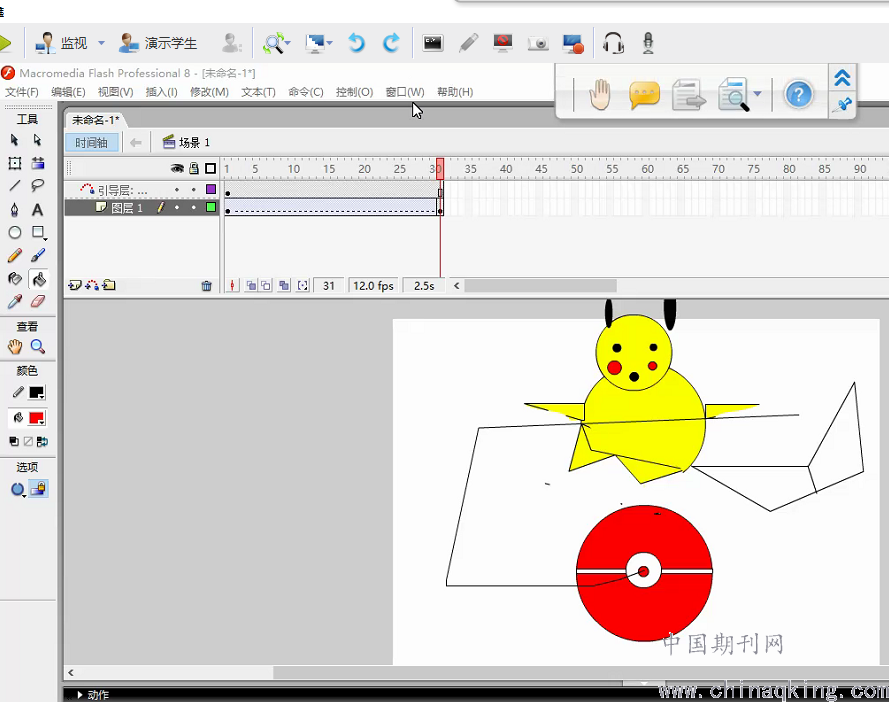Select the arrow Selection tool
The width and height of the screenshot is (889, 702).
[14, 140]
